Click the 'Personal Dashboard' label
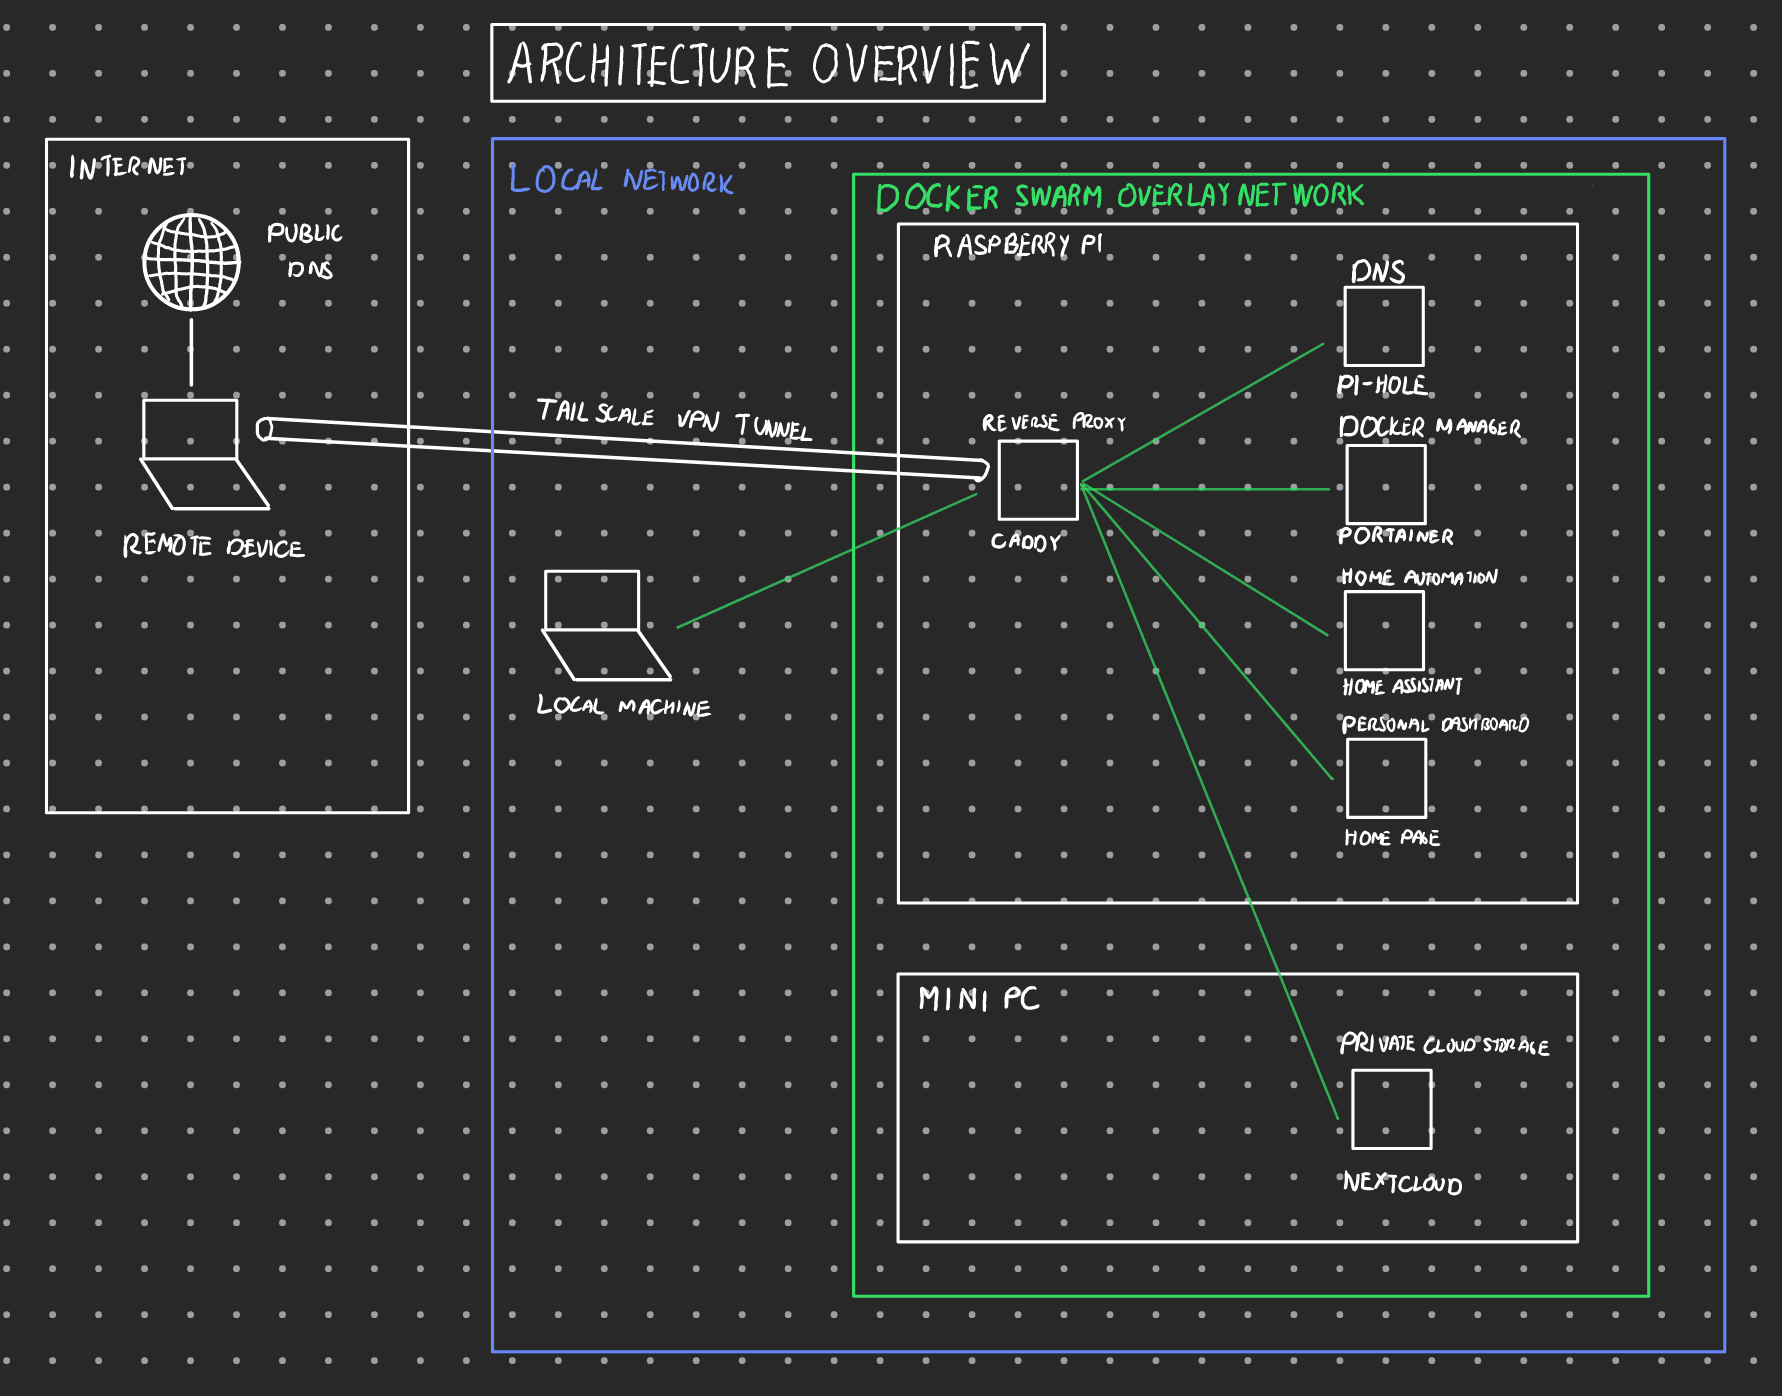The width and height of the screenshot is (1782, 1396). (x=1435, y=724)
